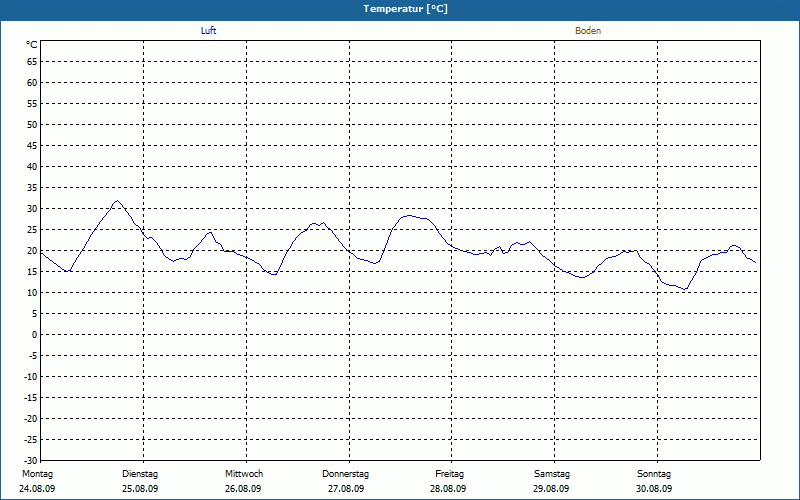800x500 pixels.
Task: Click the Montag day label
Action: pos(37,474)
